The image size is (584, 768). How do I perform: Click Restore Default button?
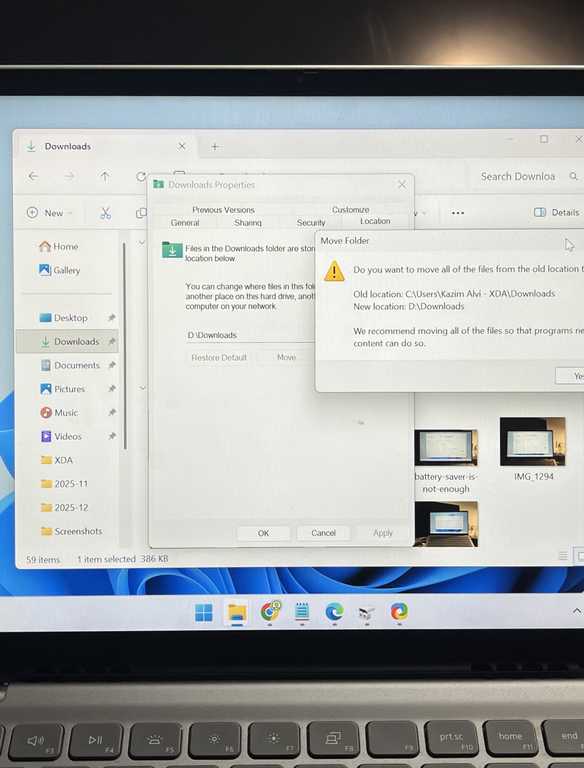coord(219,358)
